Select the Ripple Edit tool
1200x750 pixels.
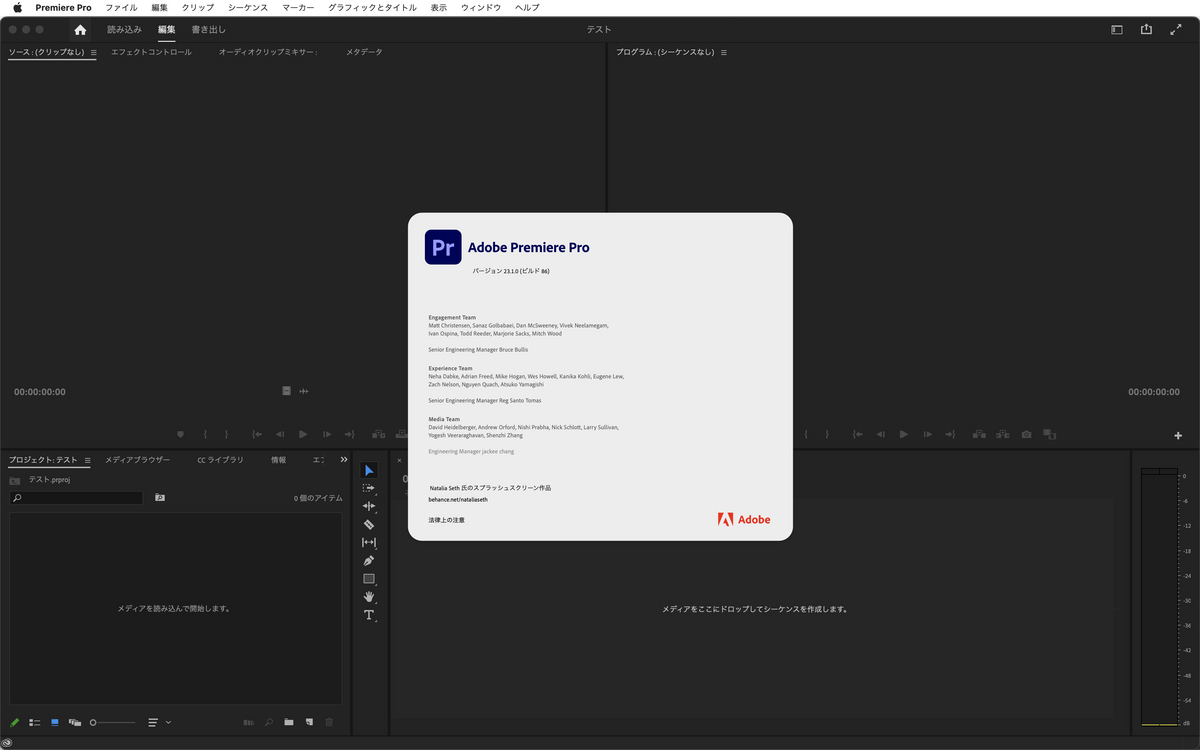click(x=369, y=506)
